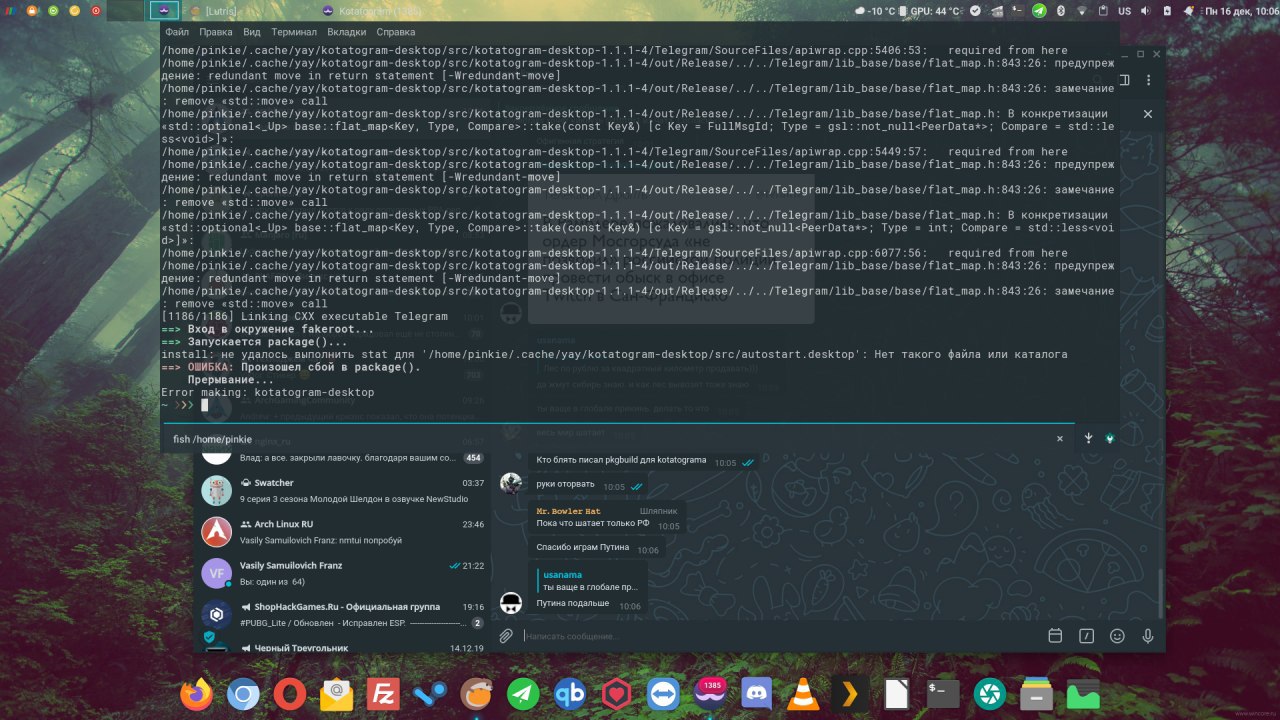Open the Вид menu
1280x720 pixels.
pos(252,32)
